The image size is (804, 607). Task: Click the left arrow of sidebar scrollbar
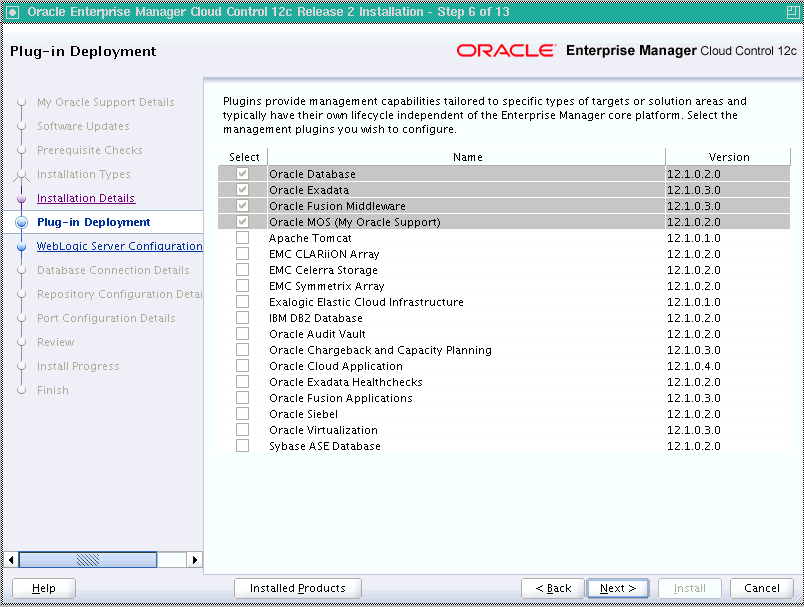point(11,560)
